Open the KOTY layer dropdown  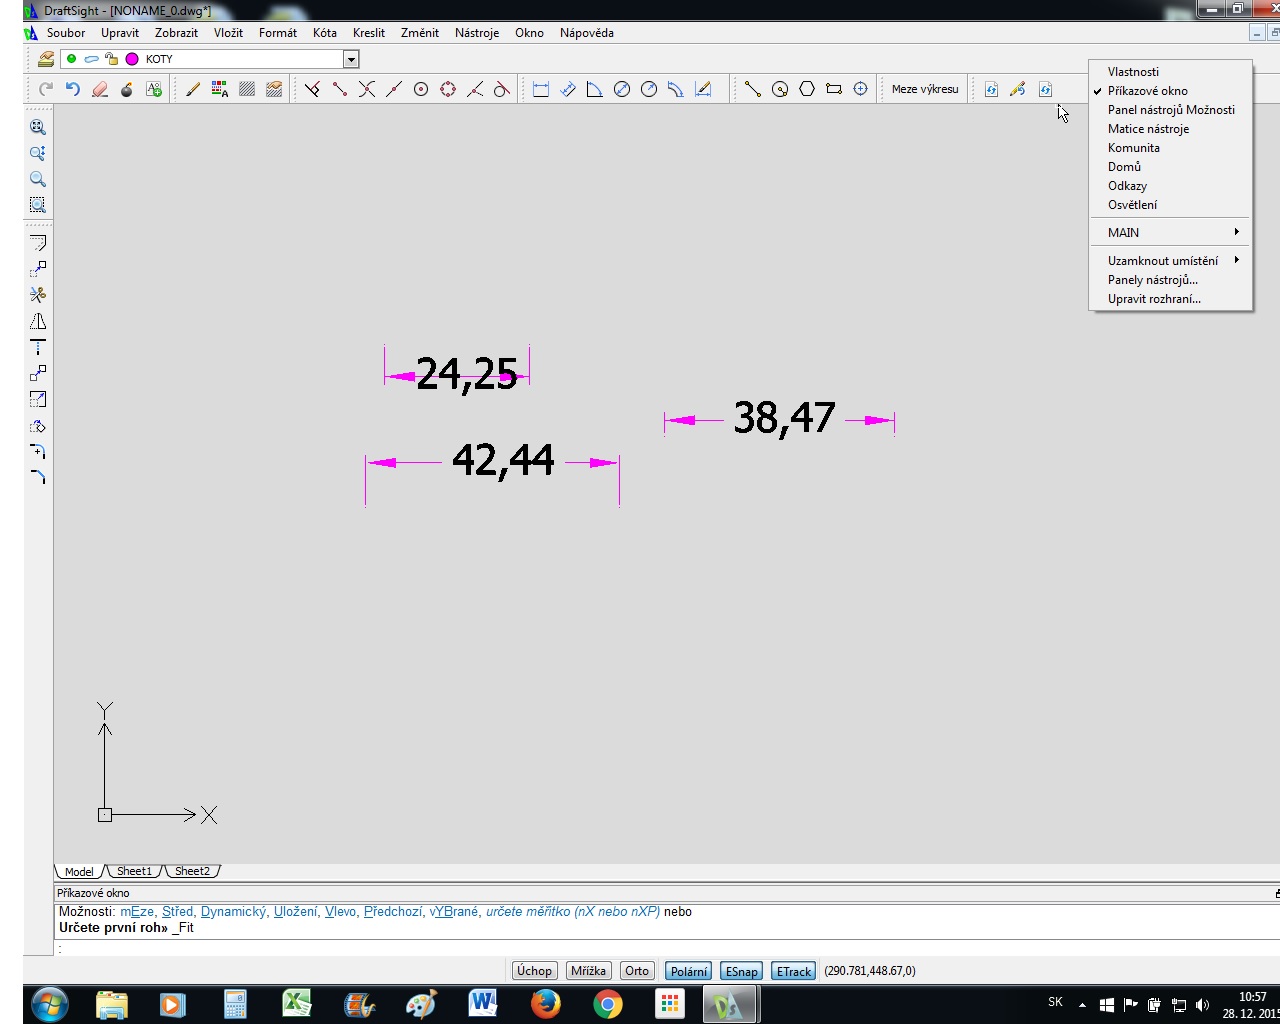coord(350,59)
